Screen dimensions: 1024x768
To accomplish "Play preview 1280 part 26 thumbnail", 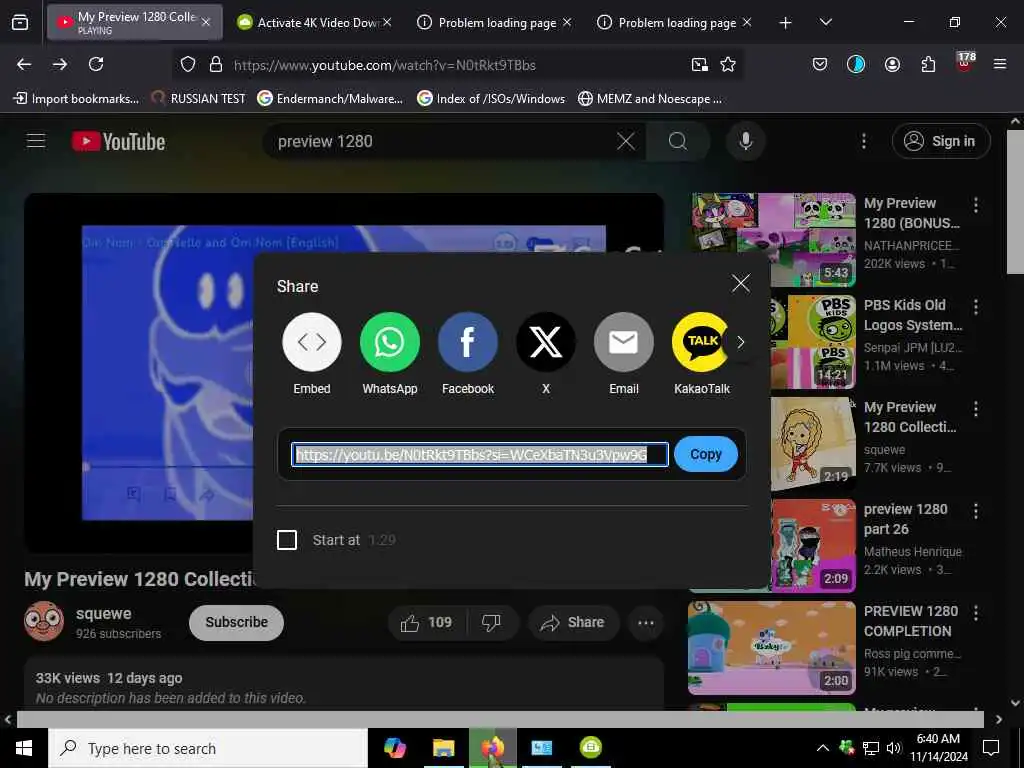I will (x=813, y=545).
